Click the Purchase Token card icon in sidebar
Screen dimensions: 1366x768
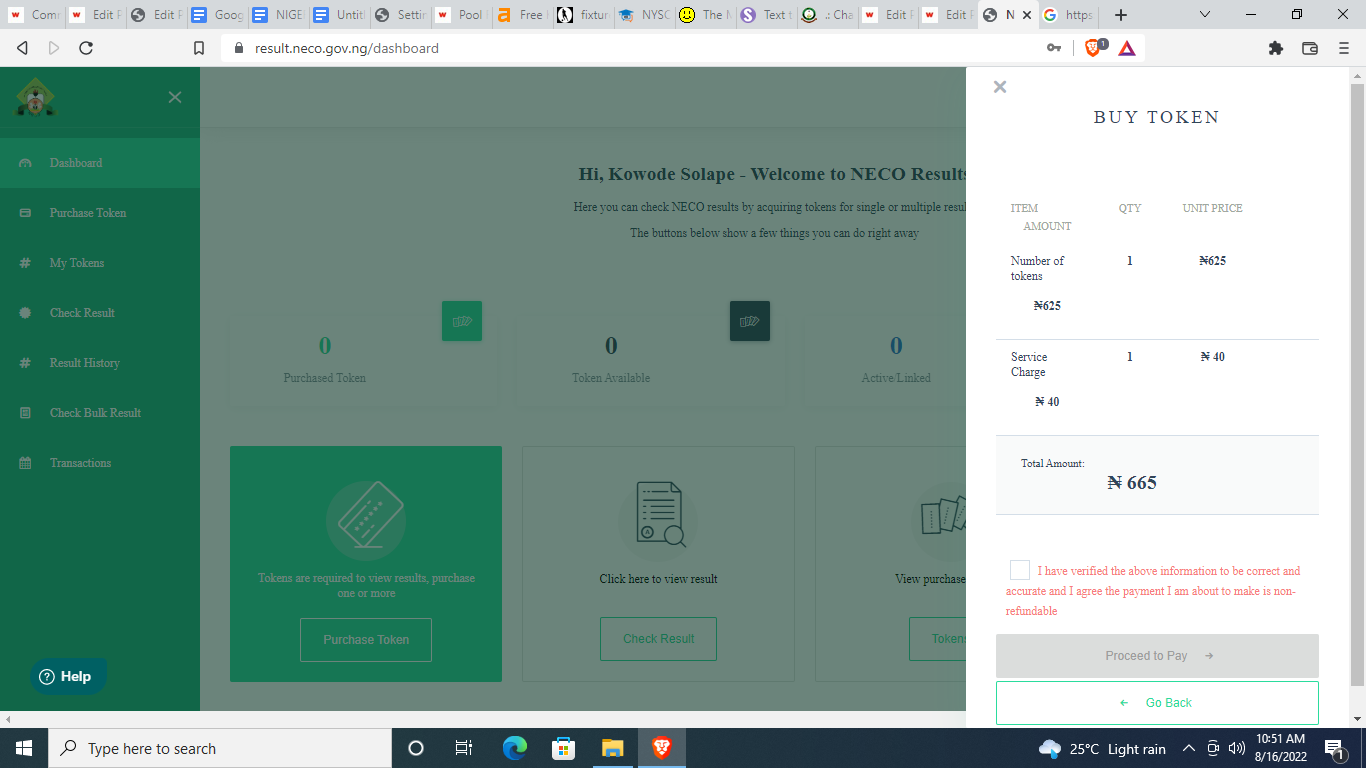click(x=25, y=213)
